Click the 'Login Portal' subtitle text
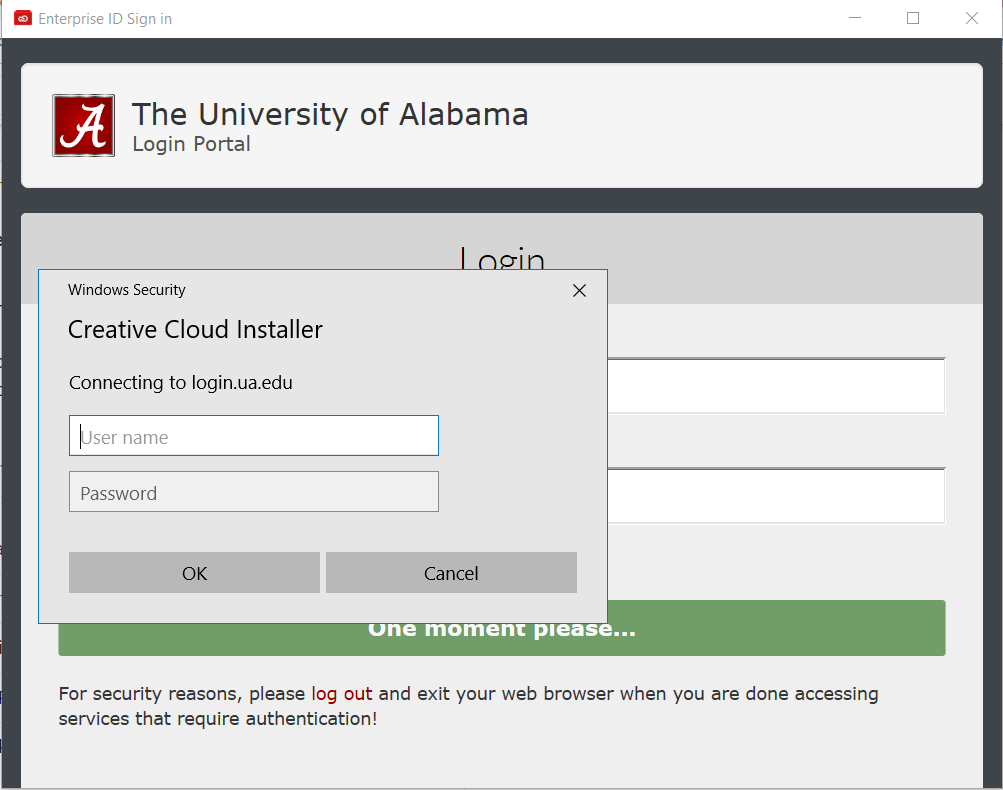Screen dimensions: 1003x790 click(x=191, y=144)
